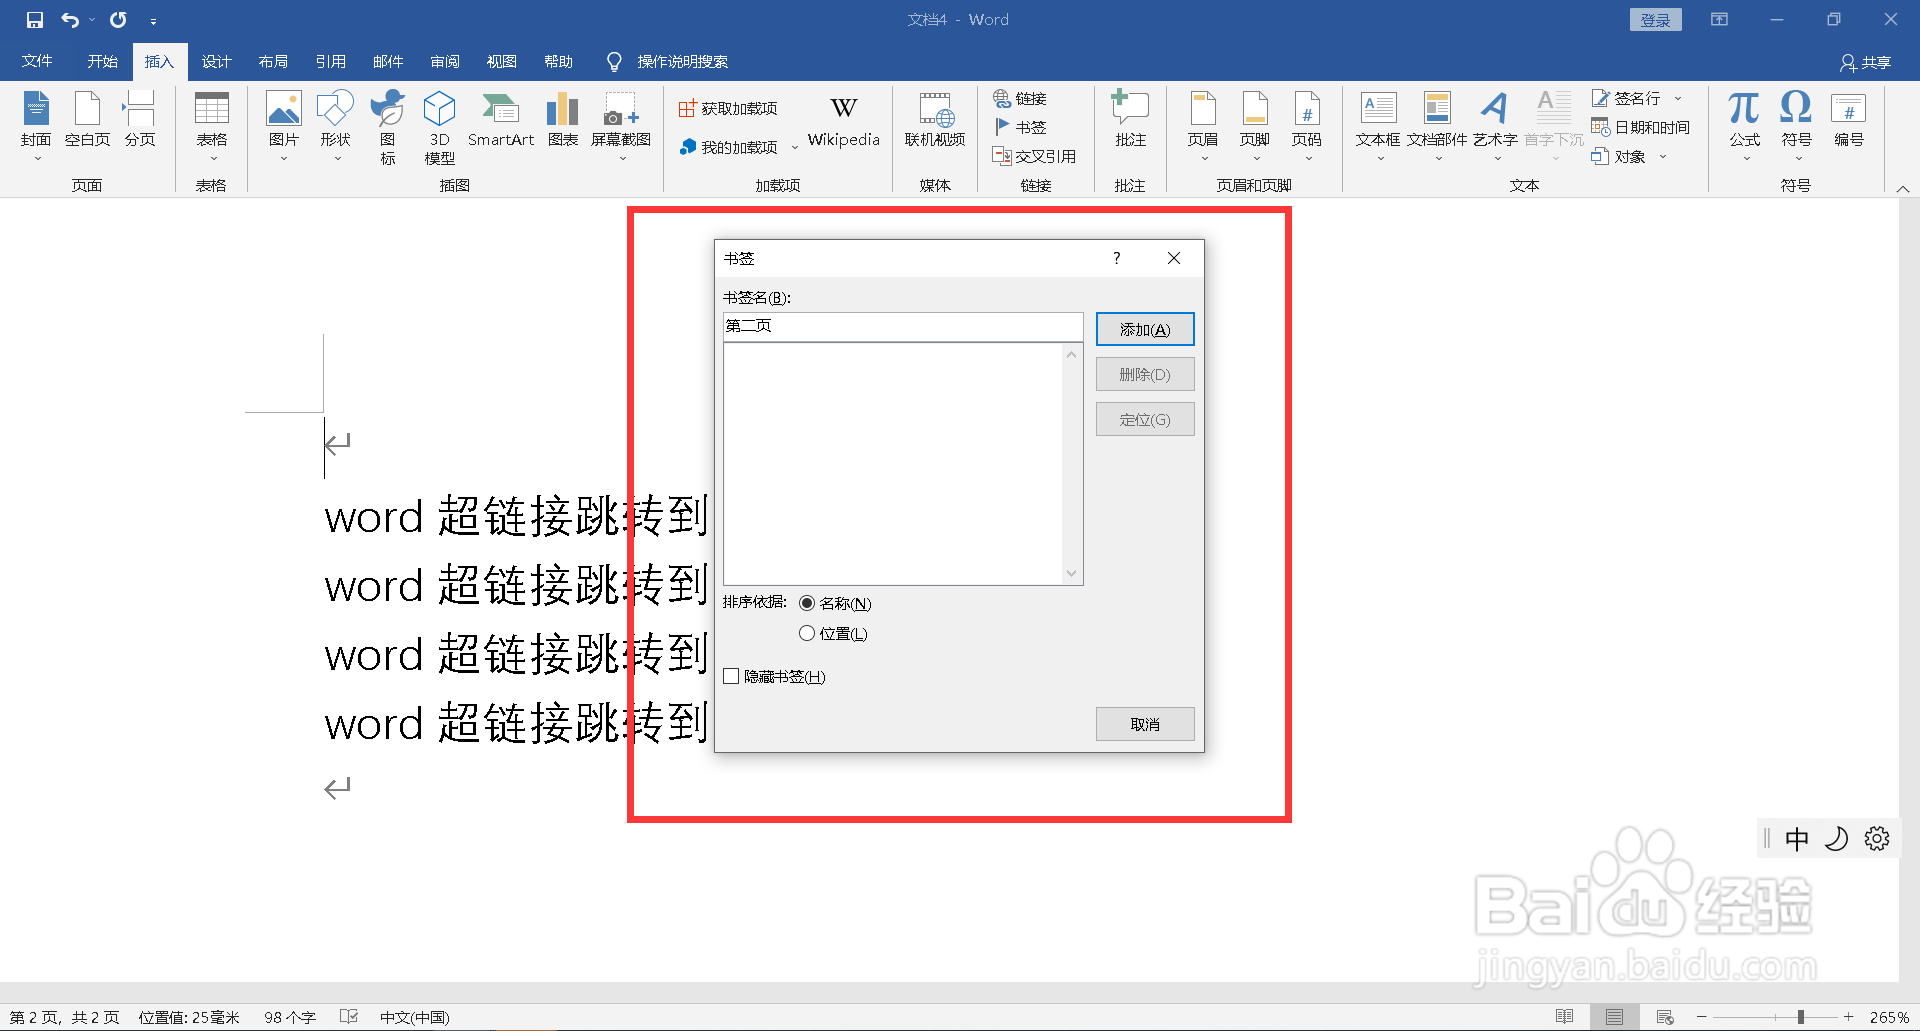Switch to Web Layout view in status bar
The height and width of the screenshot is (1031, 1920).
click(x=1665, y=1017)
